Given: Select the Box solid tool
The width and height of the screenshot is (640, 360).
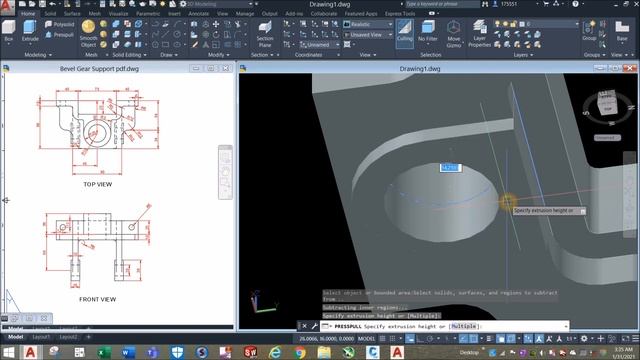Looking at the screenshot, I should point(9,31).
